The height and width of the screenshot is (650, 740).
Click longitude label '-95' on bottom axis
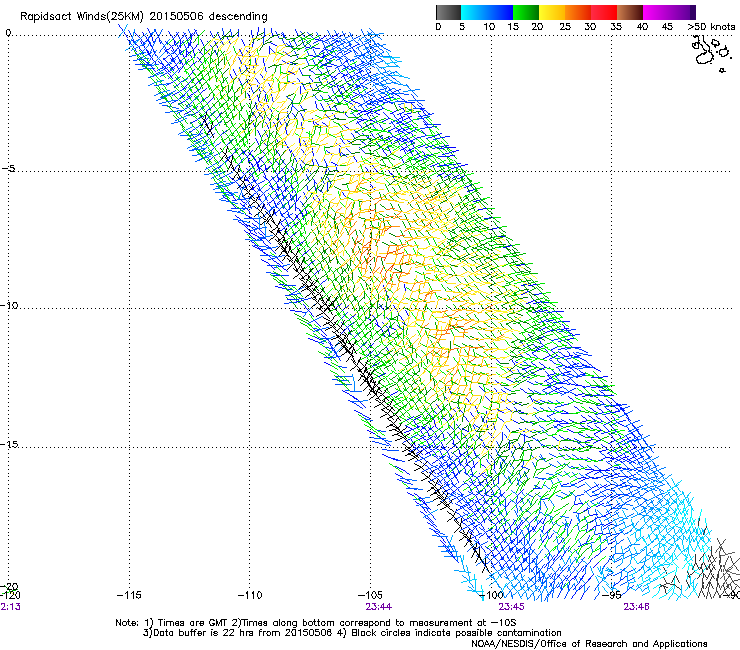click(612, 595)
